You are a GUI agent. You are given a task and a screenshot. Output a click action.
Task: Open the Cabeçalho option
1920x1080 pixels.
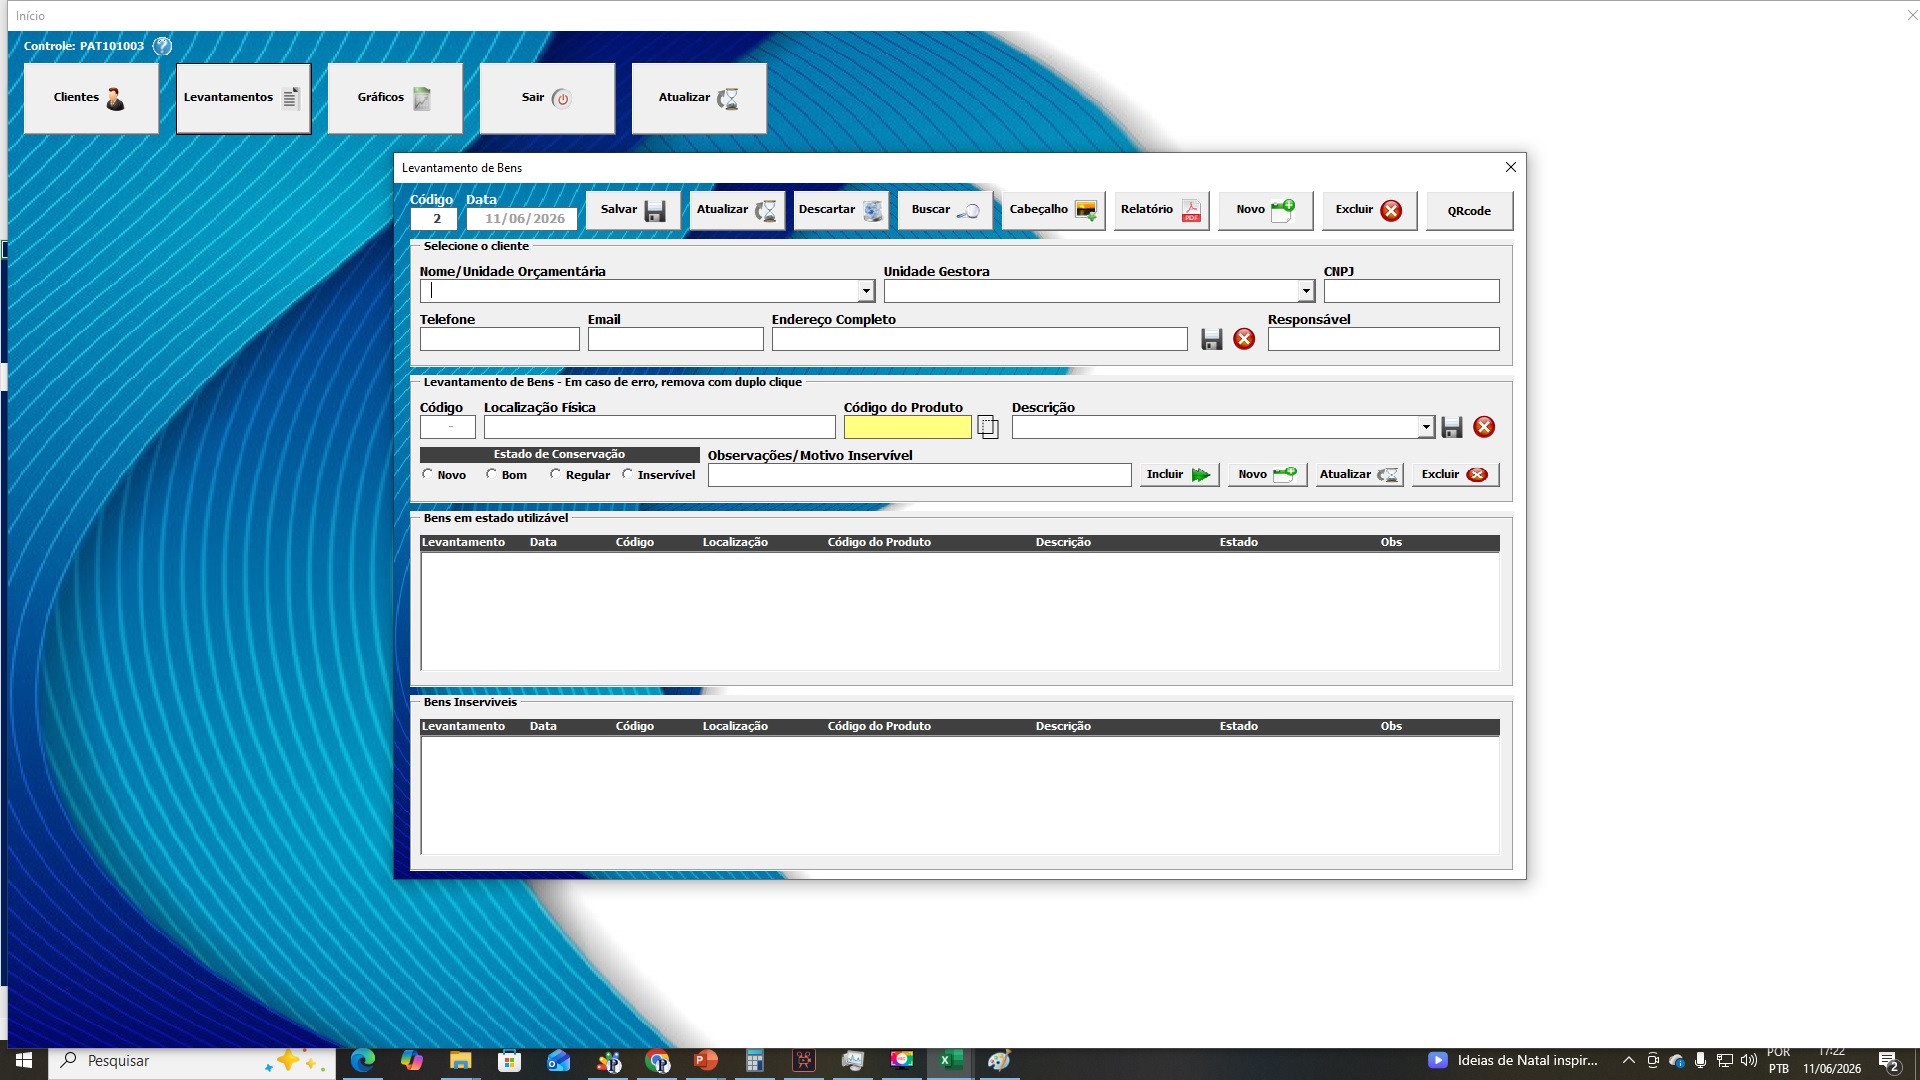click(x=1053, y=210)
